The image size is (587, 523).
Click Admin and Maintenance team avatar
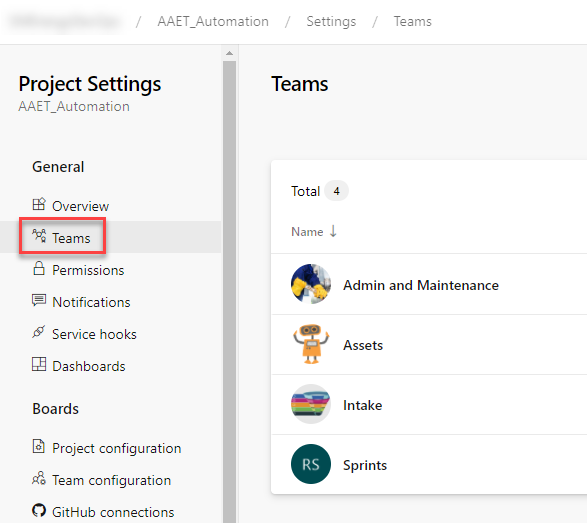point(311,284)
